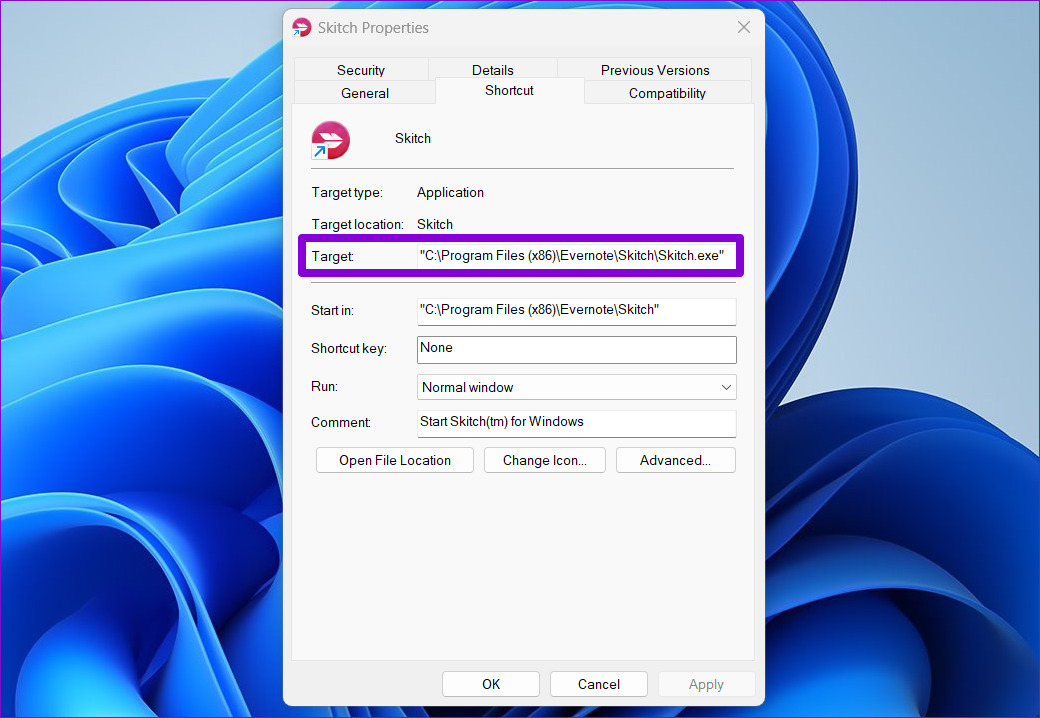Expand the Run window mode dropdown
1040x718 pixels.
576,387
